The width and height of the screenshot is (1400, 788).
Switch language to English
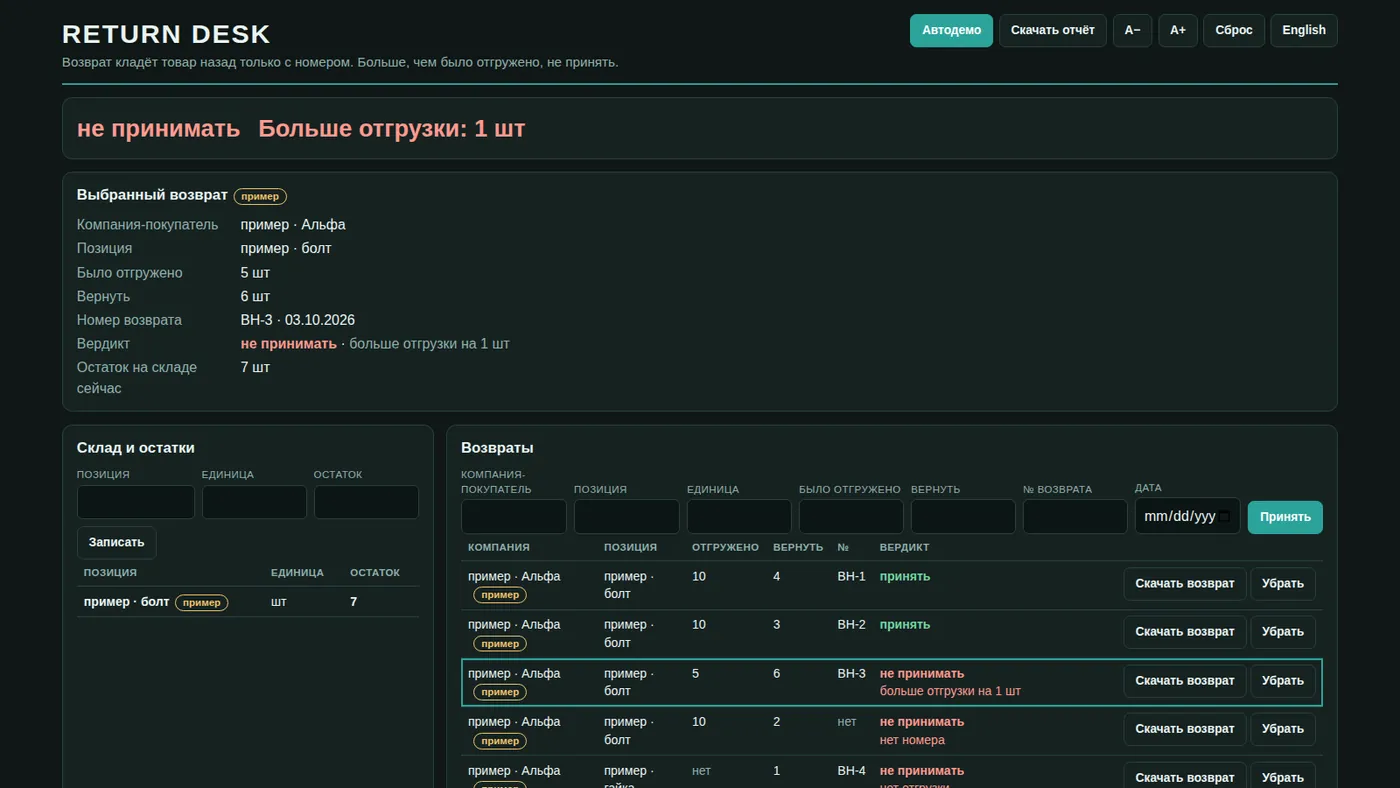point(1304,30)
